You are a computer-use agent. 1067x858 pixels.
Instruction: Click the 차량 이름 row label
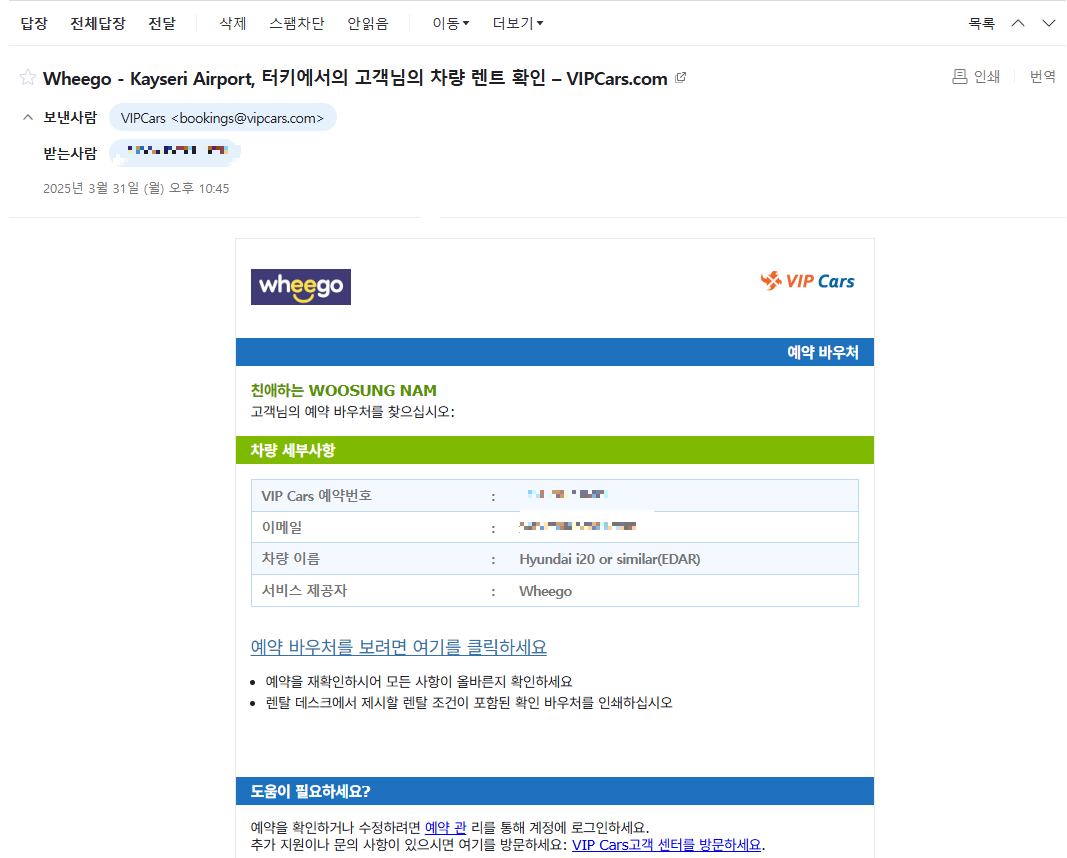click(291, 559)
